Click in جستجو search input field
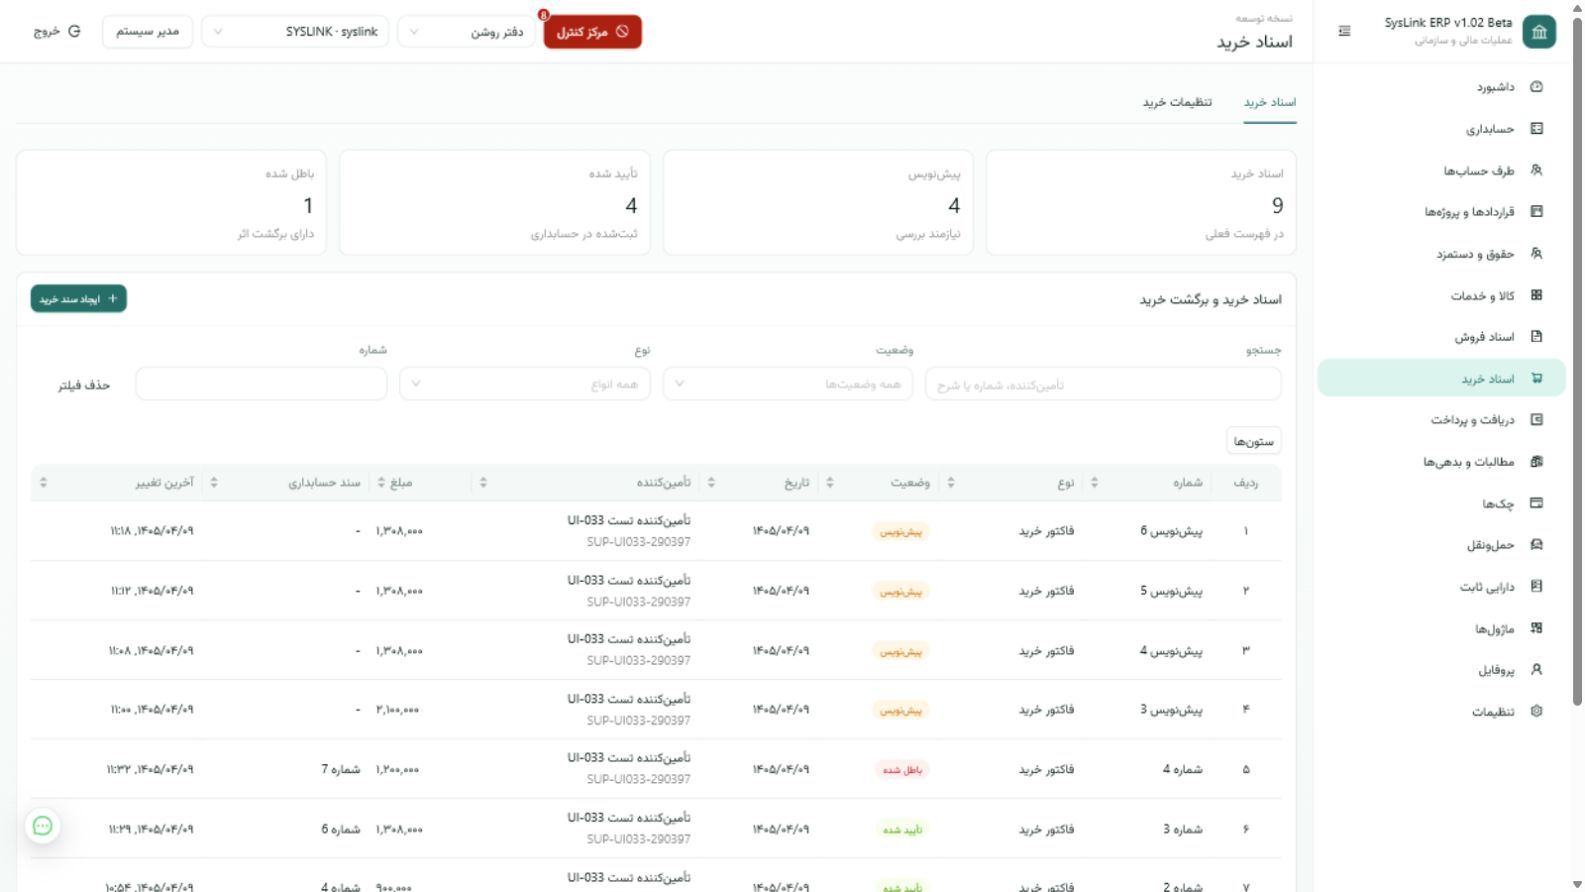Screen dimensions: 1585x892 click(x=1103, y=384)
